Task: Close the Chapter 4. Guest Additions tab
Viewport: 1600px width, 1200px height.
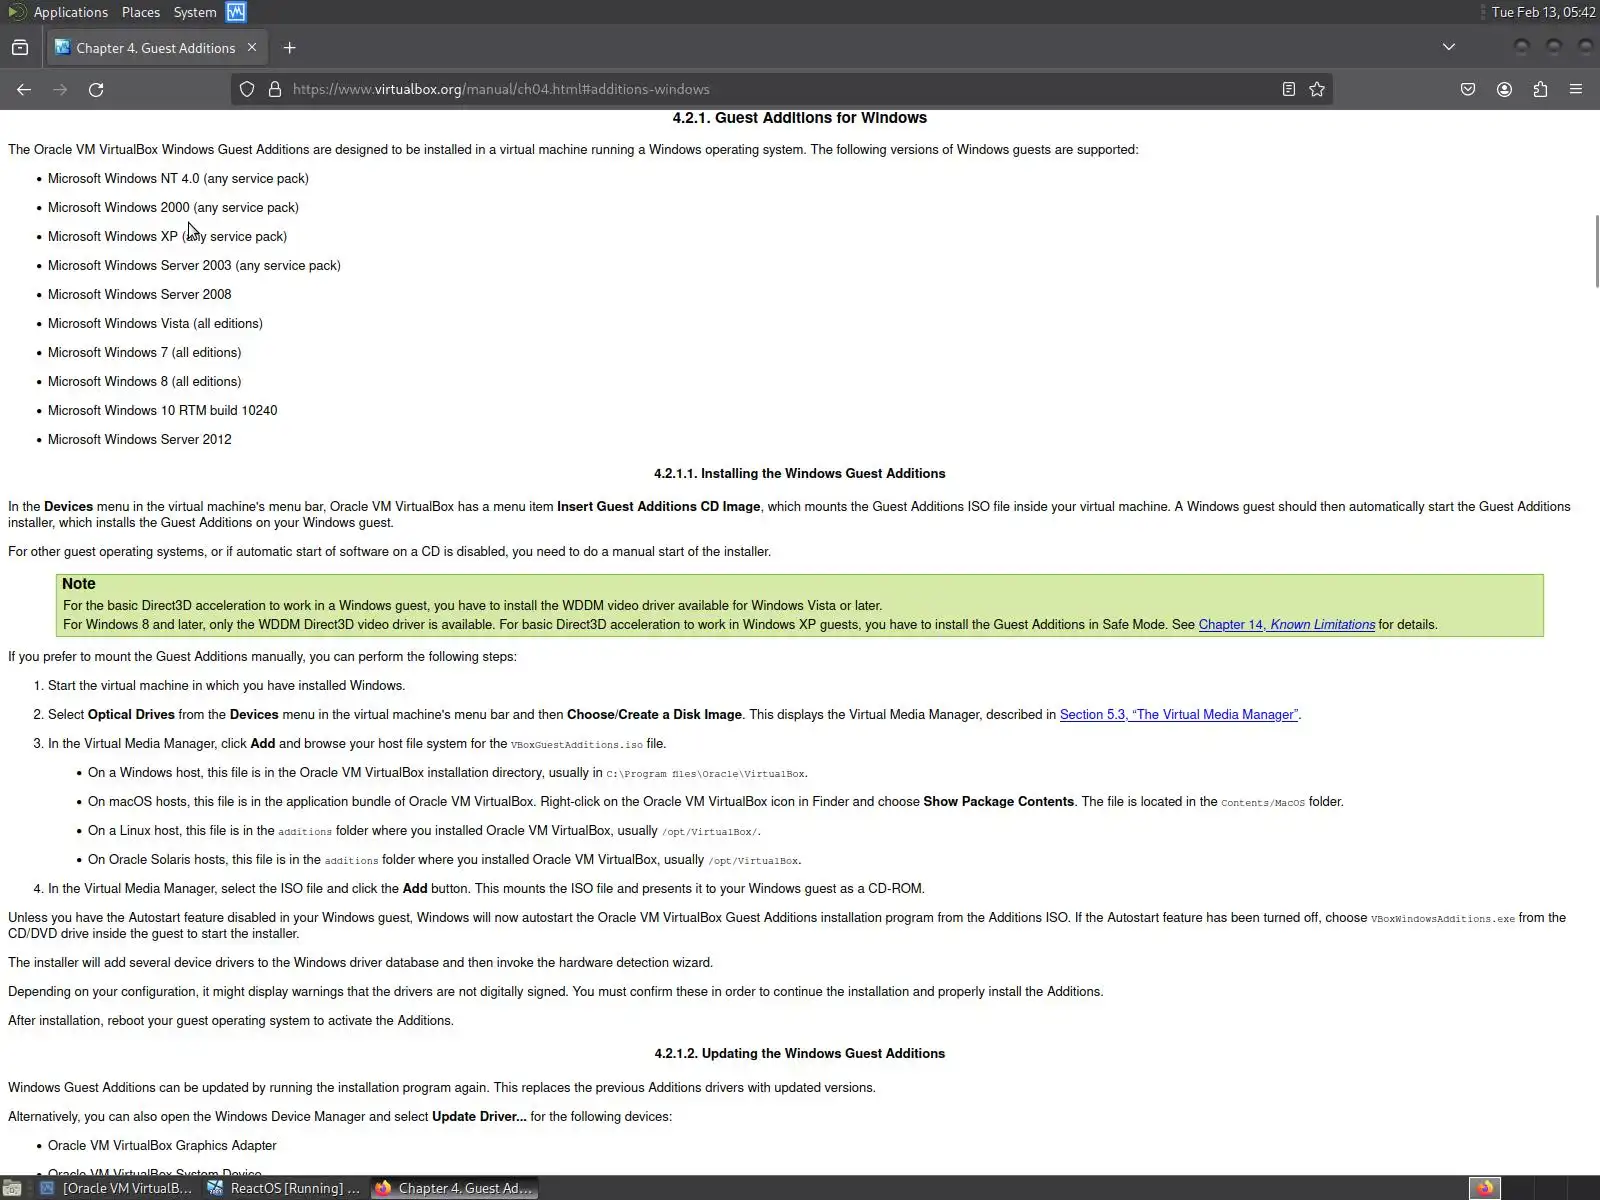Action: click(x=252, y=48)
